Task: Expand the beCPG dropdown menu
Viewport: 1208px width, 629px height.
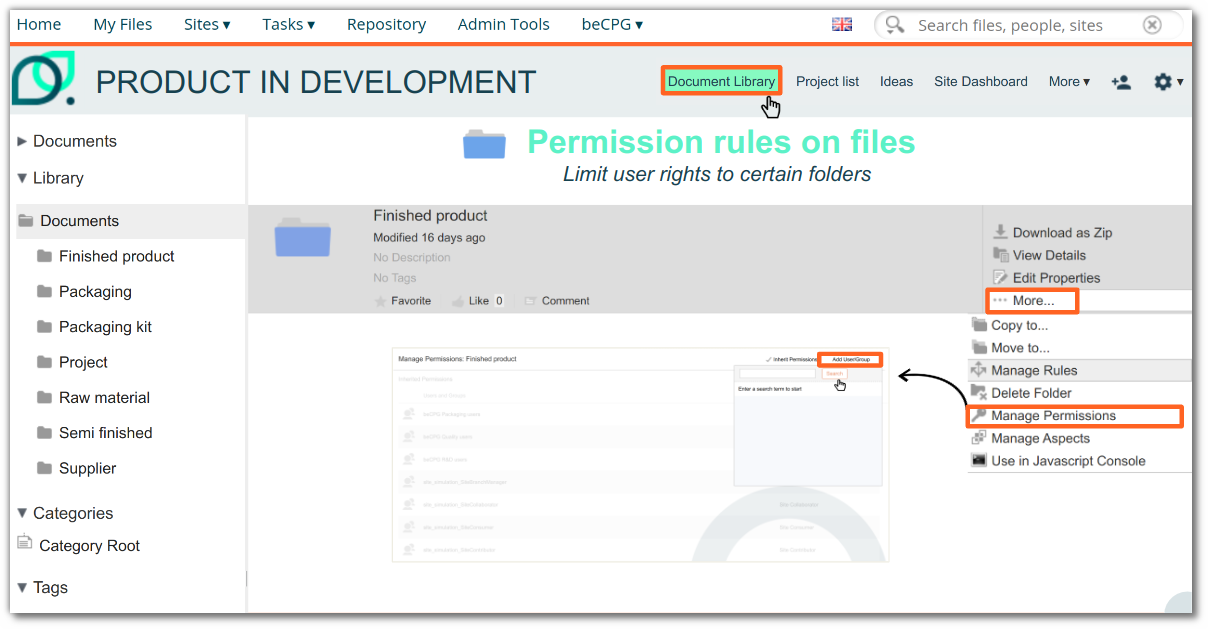Action: point(612,25)
